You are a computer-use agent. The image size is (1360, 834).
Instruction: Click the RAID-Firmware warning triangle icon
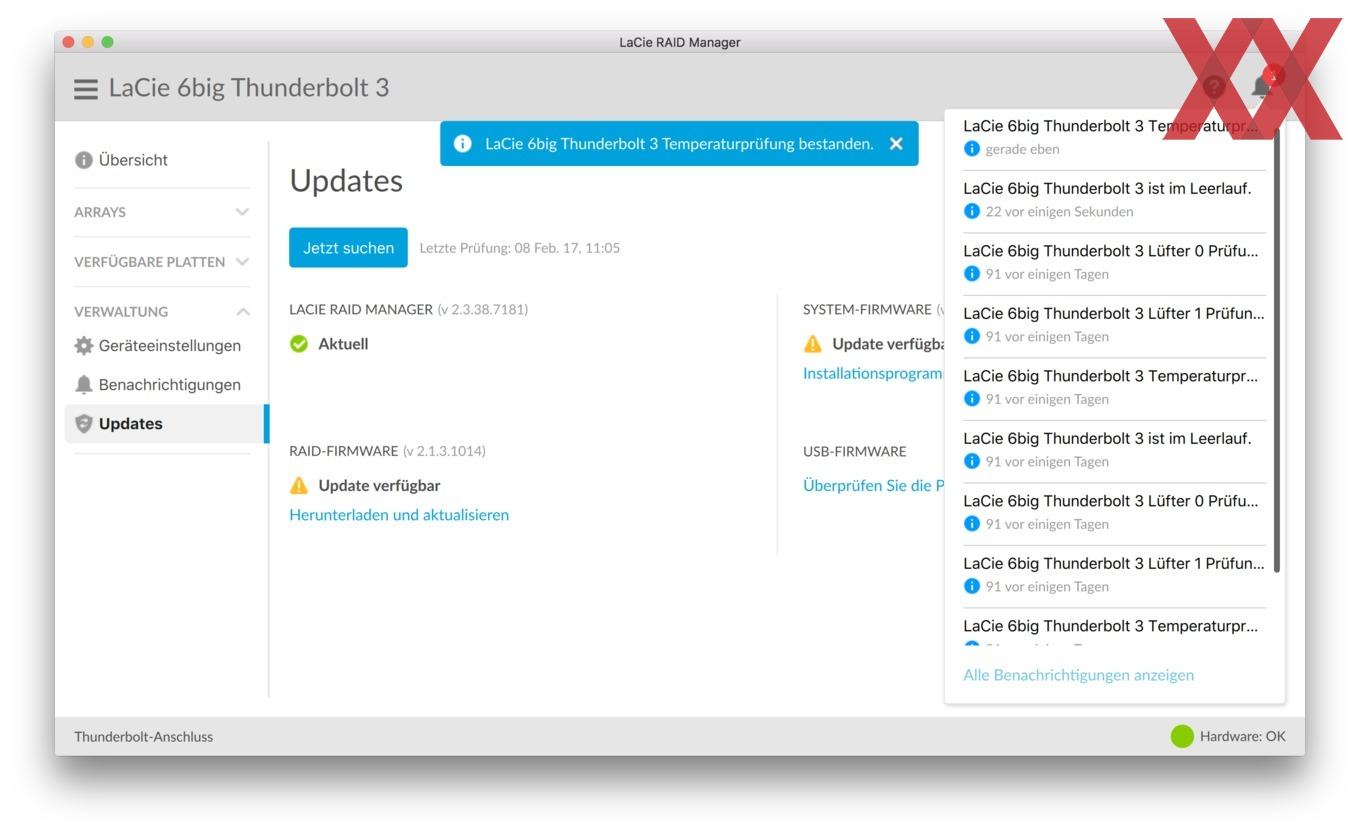[x=298, y=486]
